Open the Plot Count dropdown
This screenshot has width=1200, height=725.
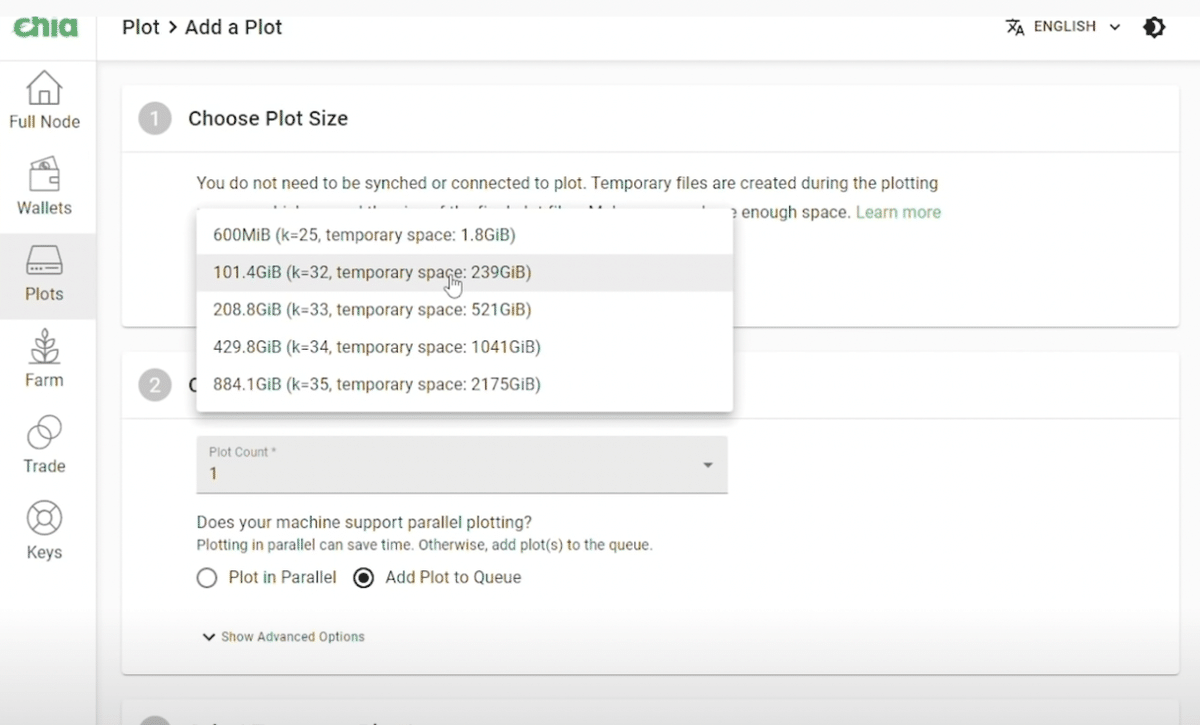461,465
